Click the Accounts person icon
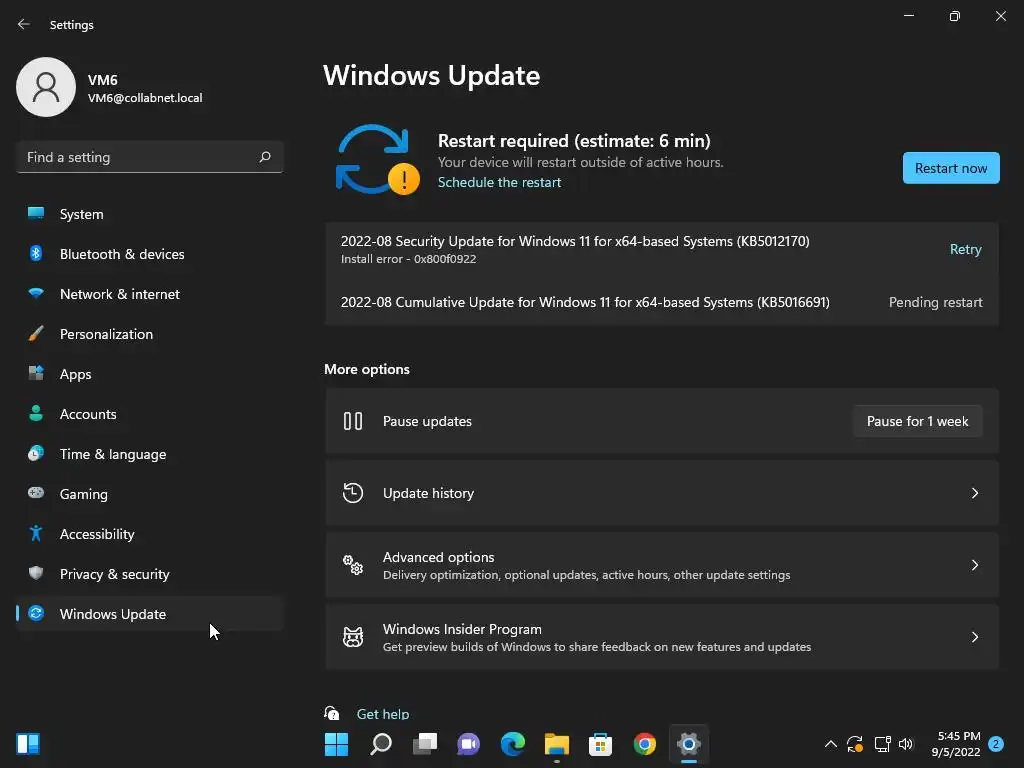This screenshot has height=768, width=1024. [x=36, y=413]
